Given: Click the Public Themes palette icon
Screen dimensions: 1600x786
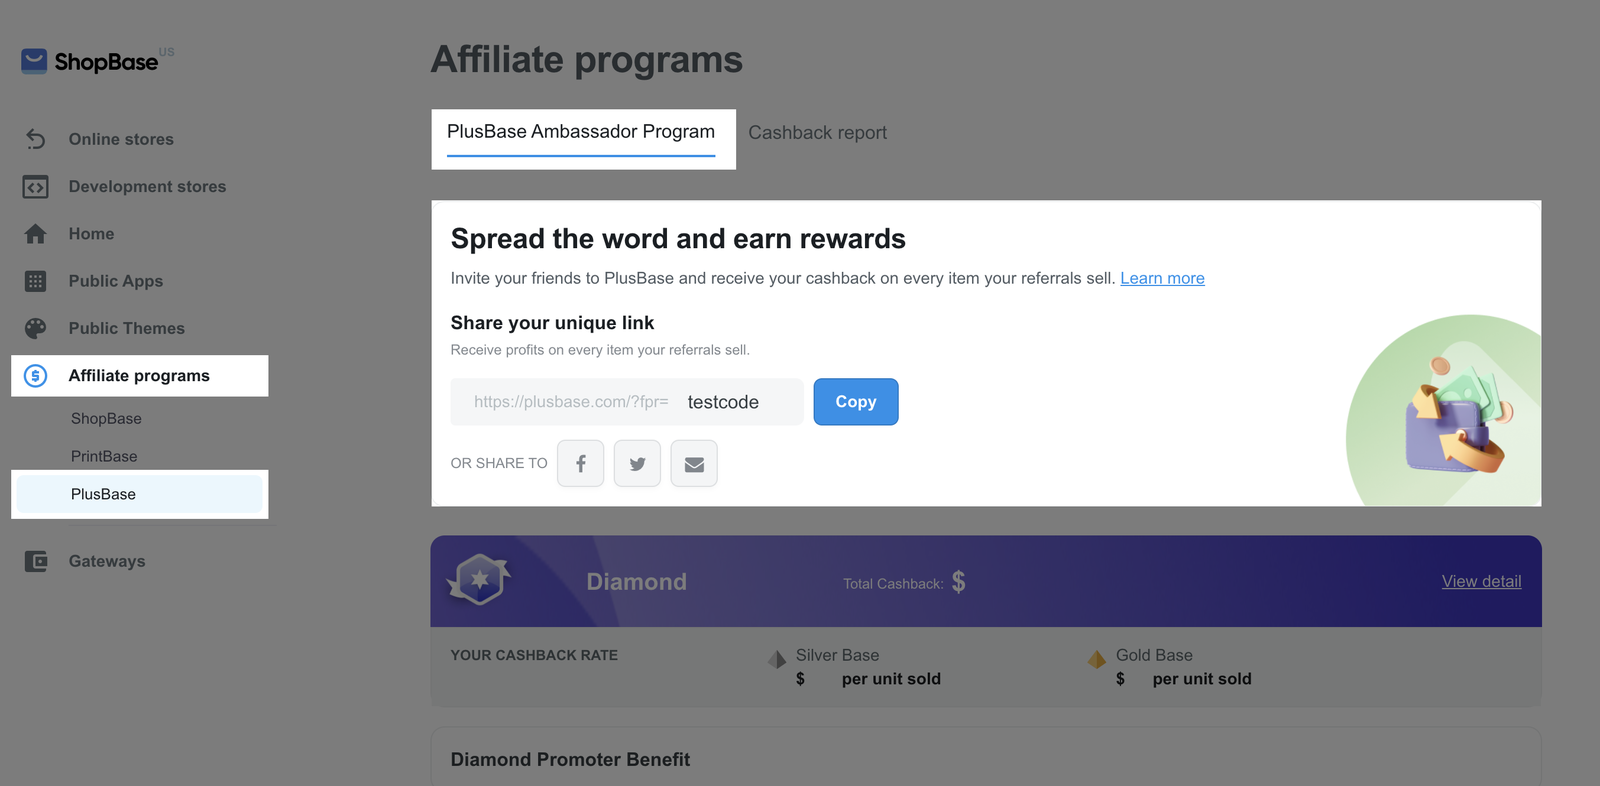Looking at the screenshot, I should click(36, 328).
